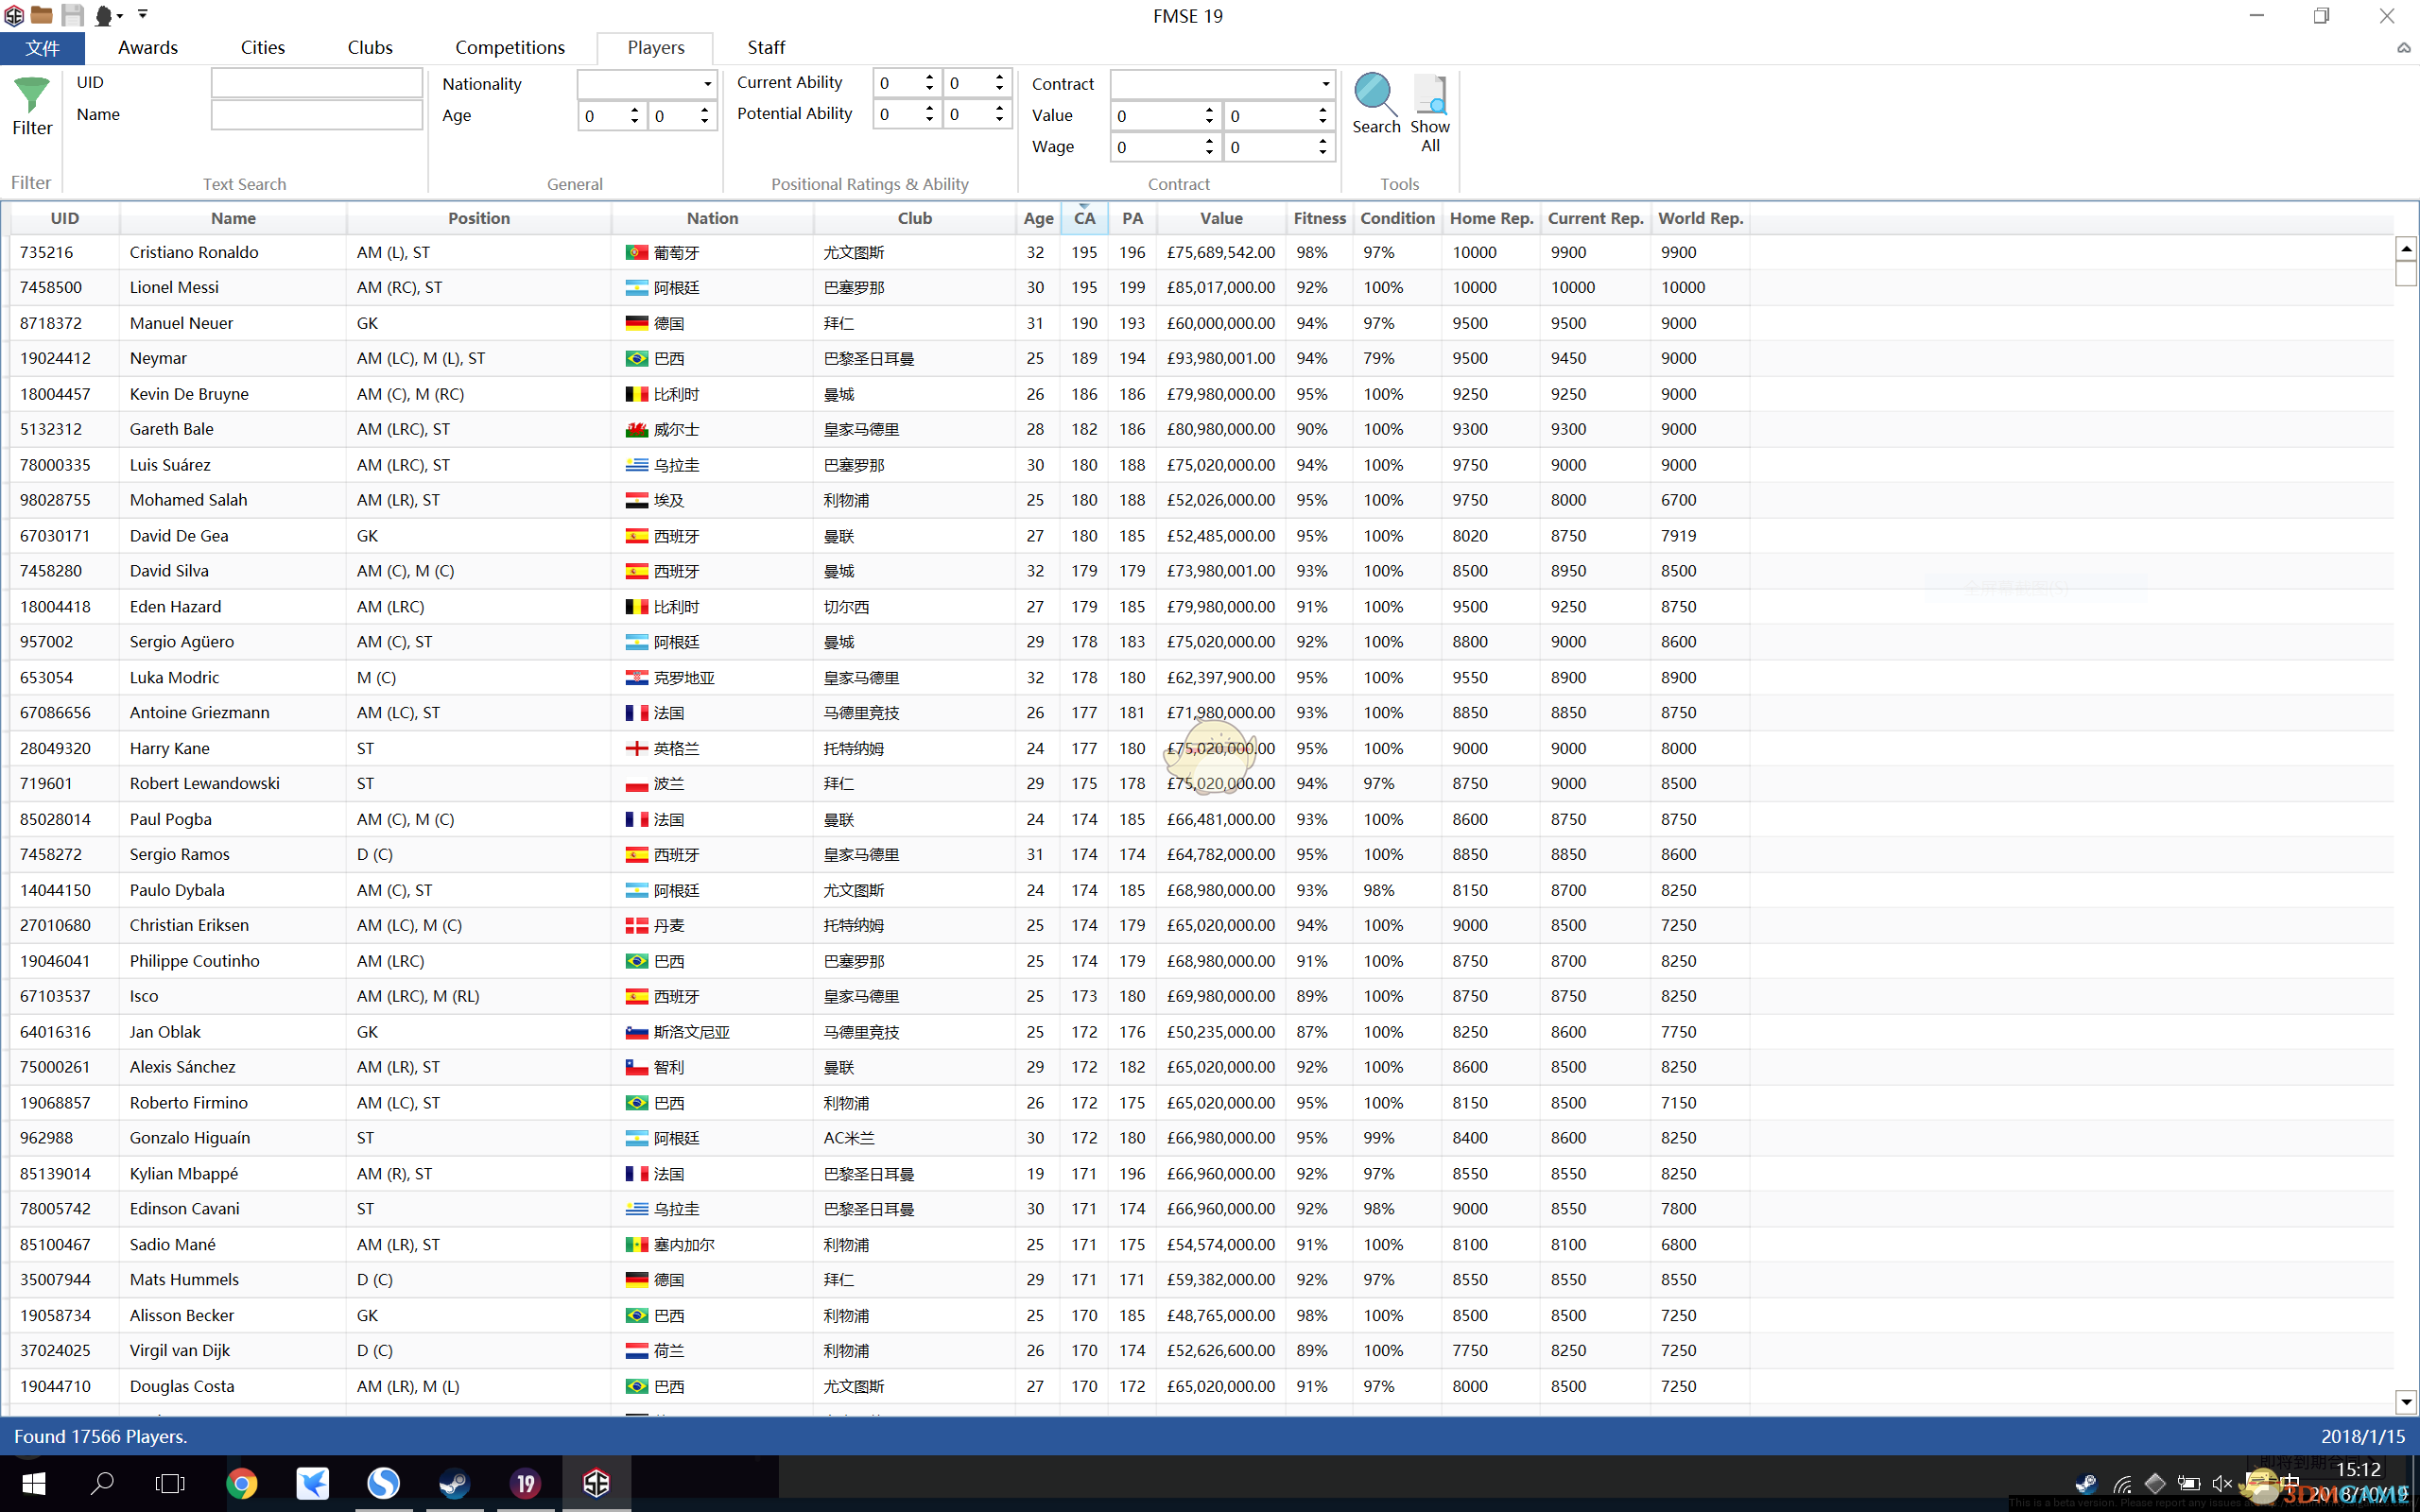Switch to the Staff tab
The height and width of the screenshot is (1512, 2420).
766,48
